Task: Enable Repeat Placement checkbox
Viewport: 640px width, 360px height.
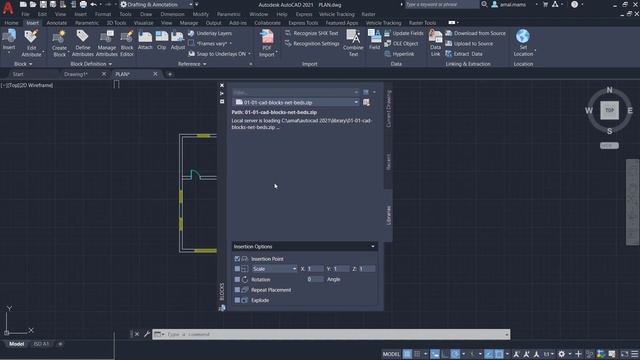Action: click(237, 290)
